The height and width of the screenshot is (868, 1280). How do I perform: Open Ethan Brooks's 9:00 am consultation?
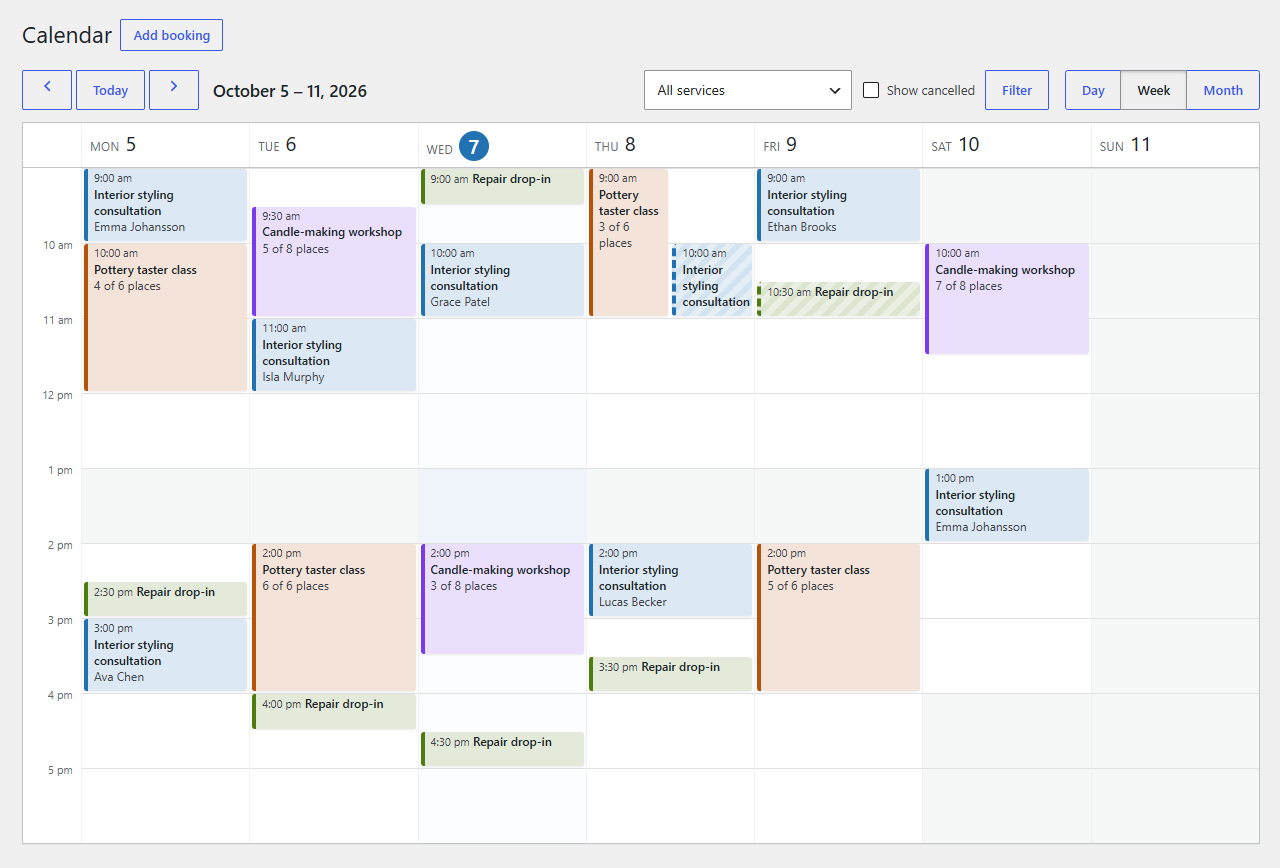(x=838, y=205)
